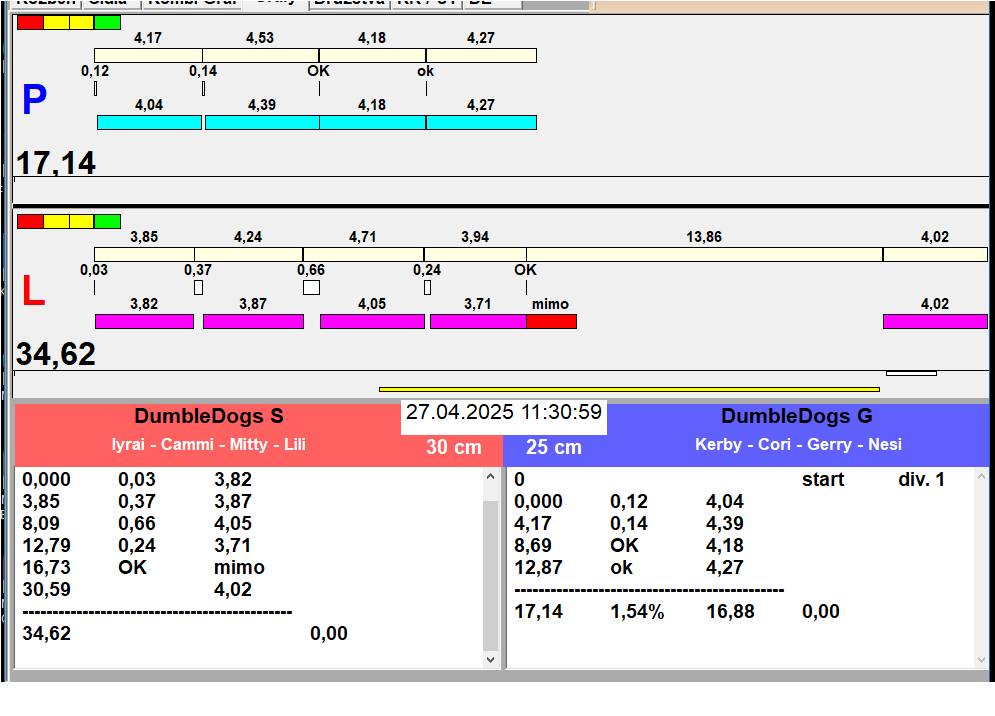Image resolution: width=995 pixels, height=716 pixels.
Task: Select the red 'mimo' fault bar
Action: [551, 321]
